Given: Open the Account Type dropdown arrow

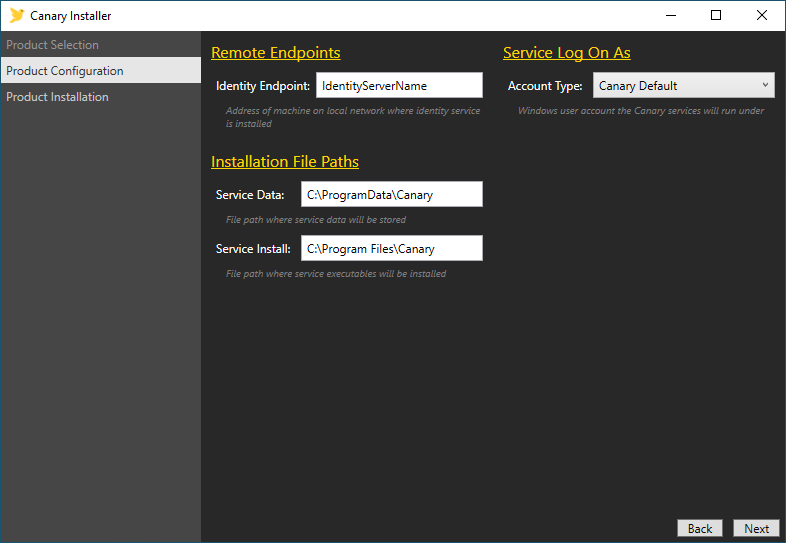Looking at the screenshot, I should 765,85.
